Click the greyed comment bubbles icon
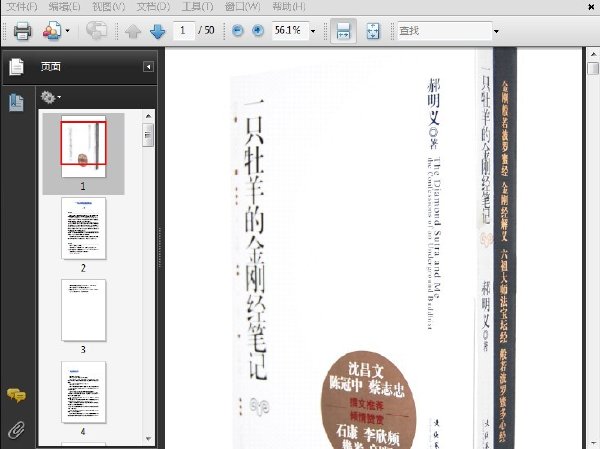The width and height of the screenshot is (600, 449). [96, 30]
